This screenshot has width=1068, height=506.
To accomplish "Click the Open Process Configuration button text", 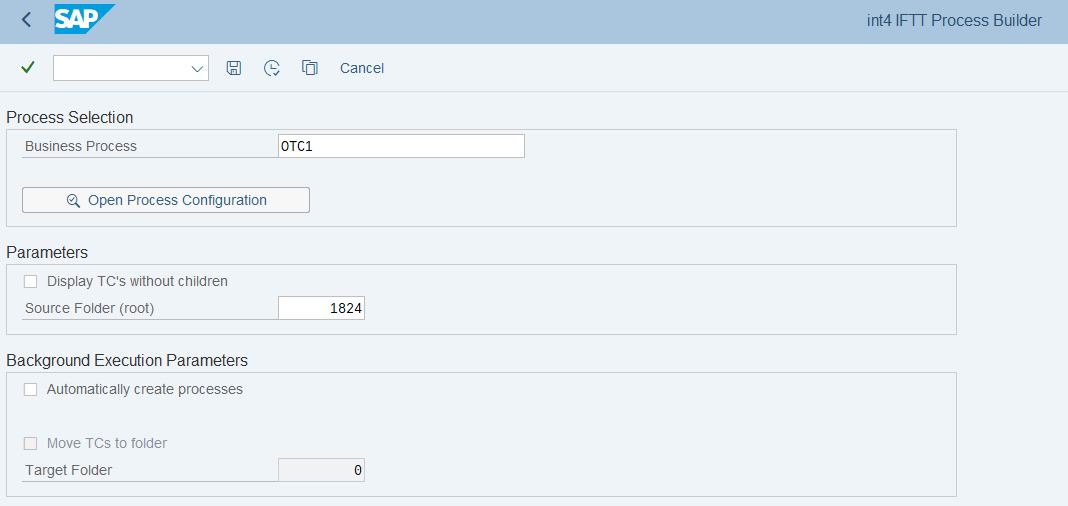I will pos(177,200).
